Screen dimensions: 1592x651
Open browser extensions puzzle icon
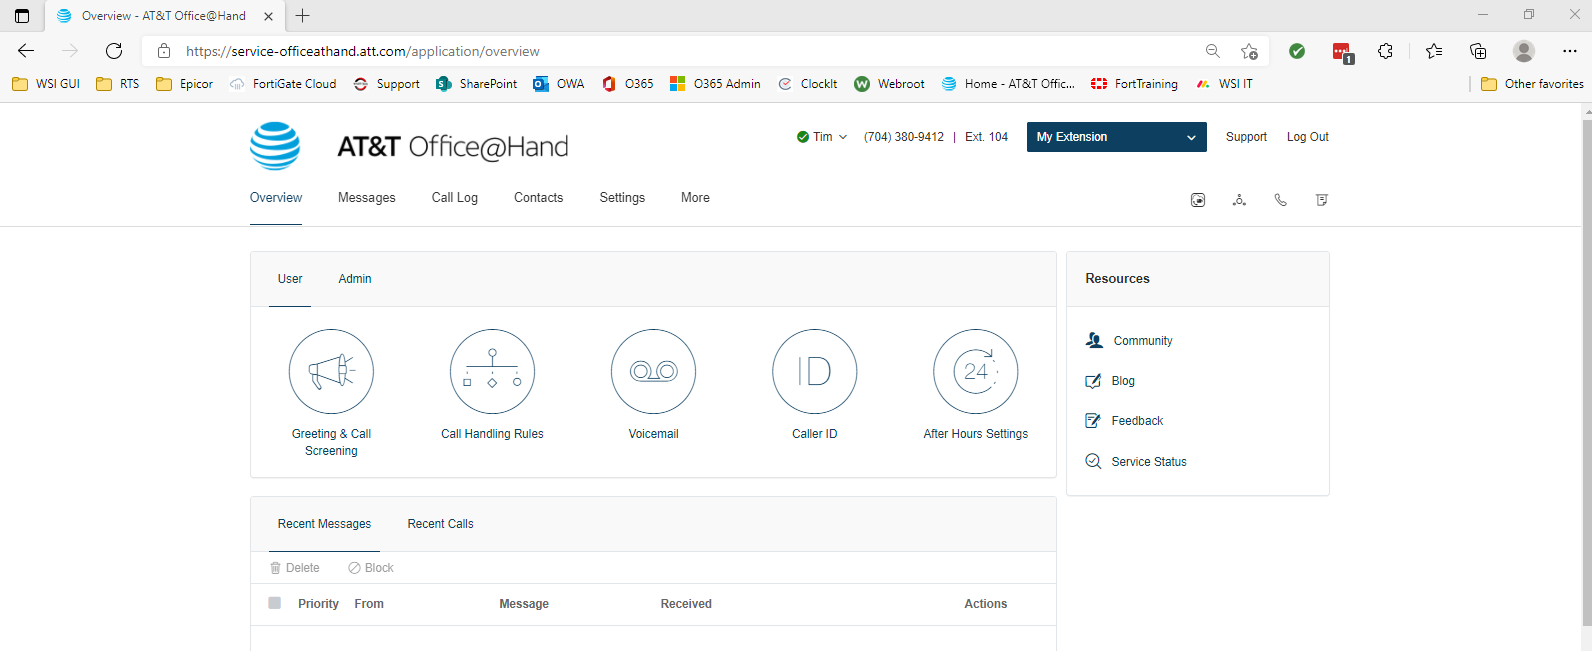[1385, 51]
